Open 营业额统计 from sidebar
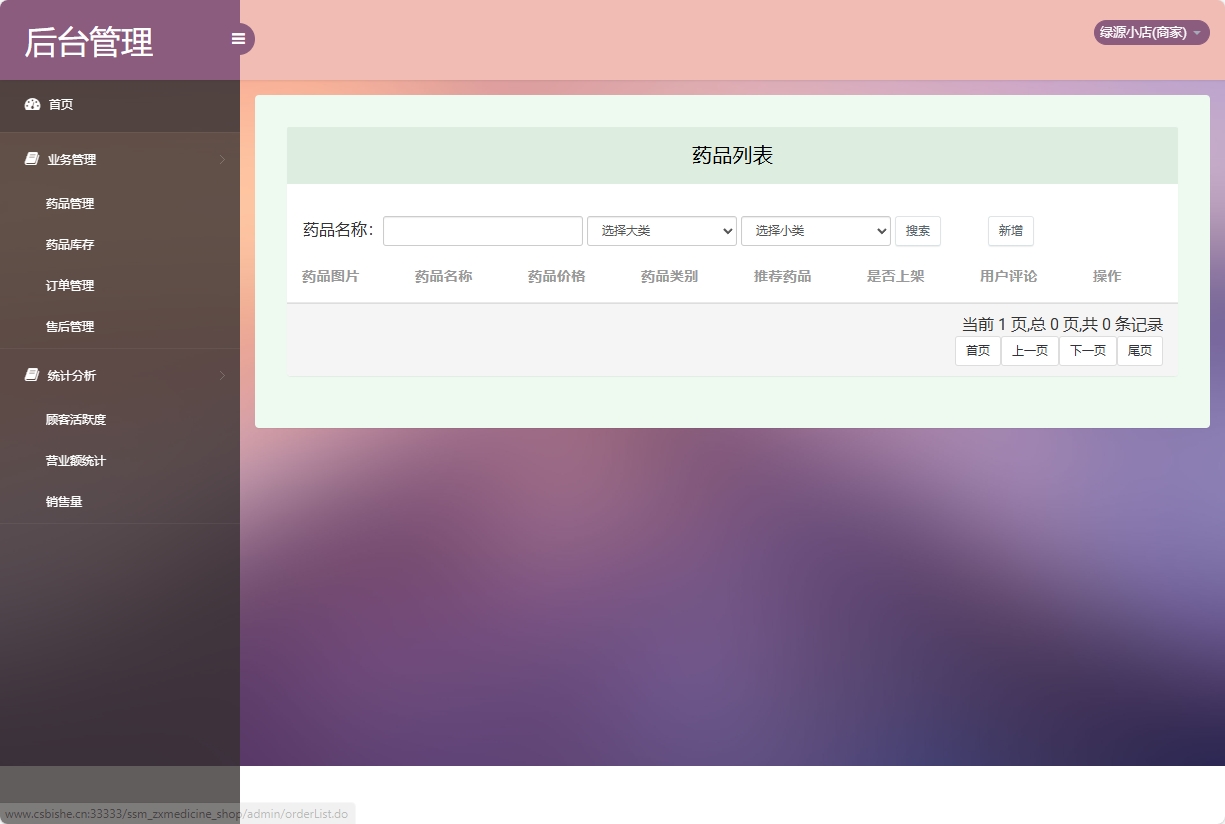Viewport: 1225px width, 824px height. pos(77,460)
